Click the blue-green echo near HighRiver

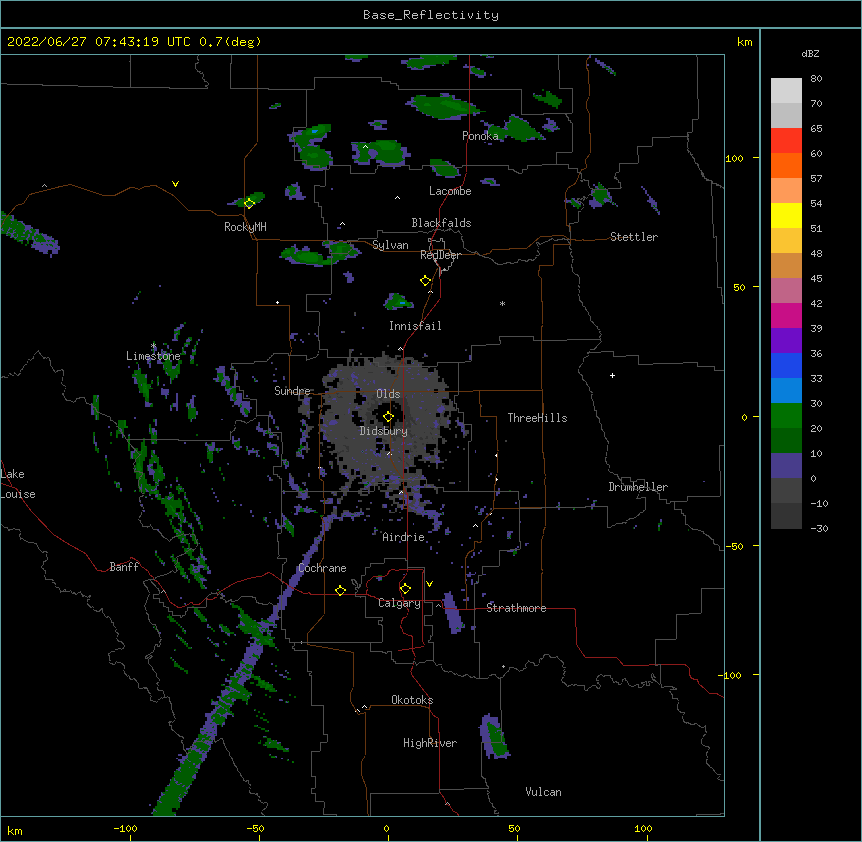pos(494,737)
